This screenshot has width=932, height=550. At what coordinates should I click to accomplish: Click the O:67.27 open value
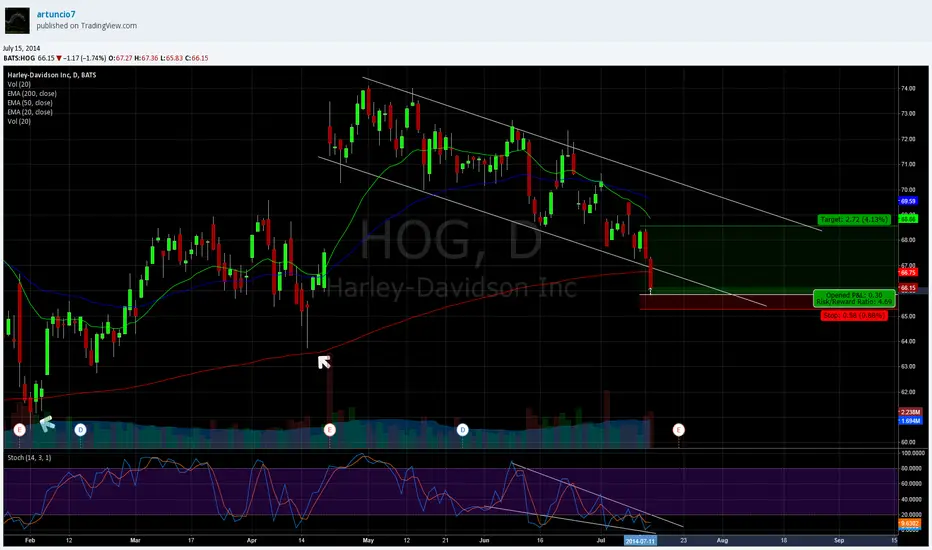pos(121,58)
